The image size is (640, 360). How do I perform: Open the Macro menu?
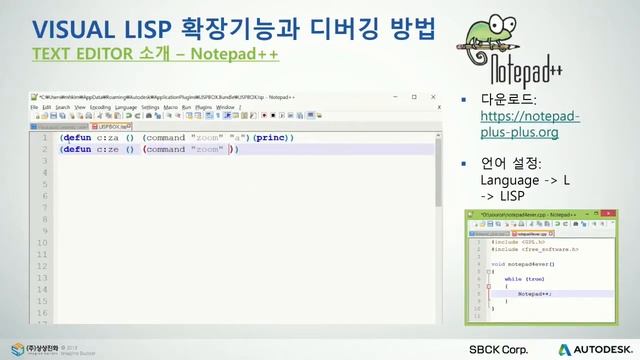tap(171, 107)
